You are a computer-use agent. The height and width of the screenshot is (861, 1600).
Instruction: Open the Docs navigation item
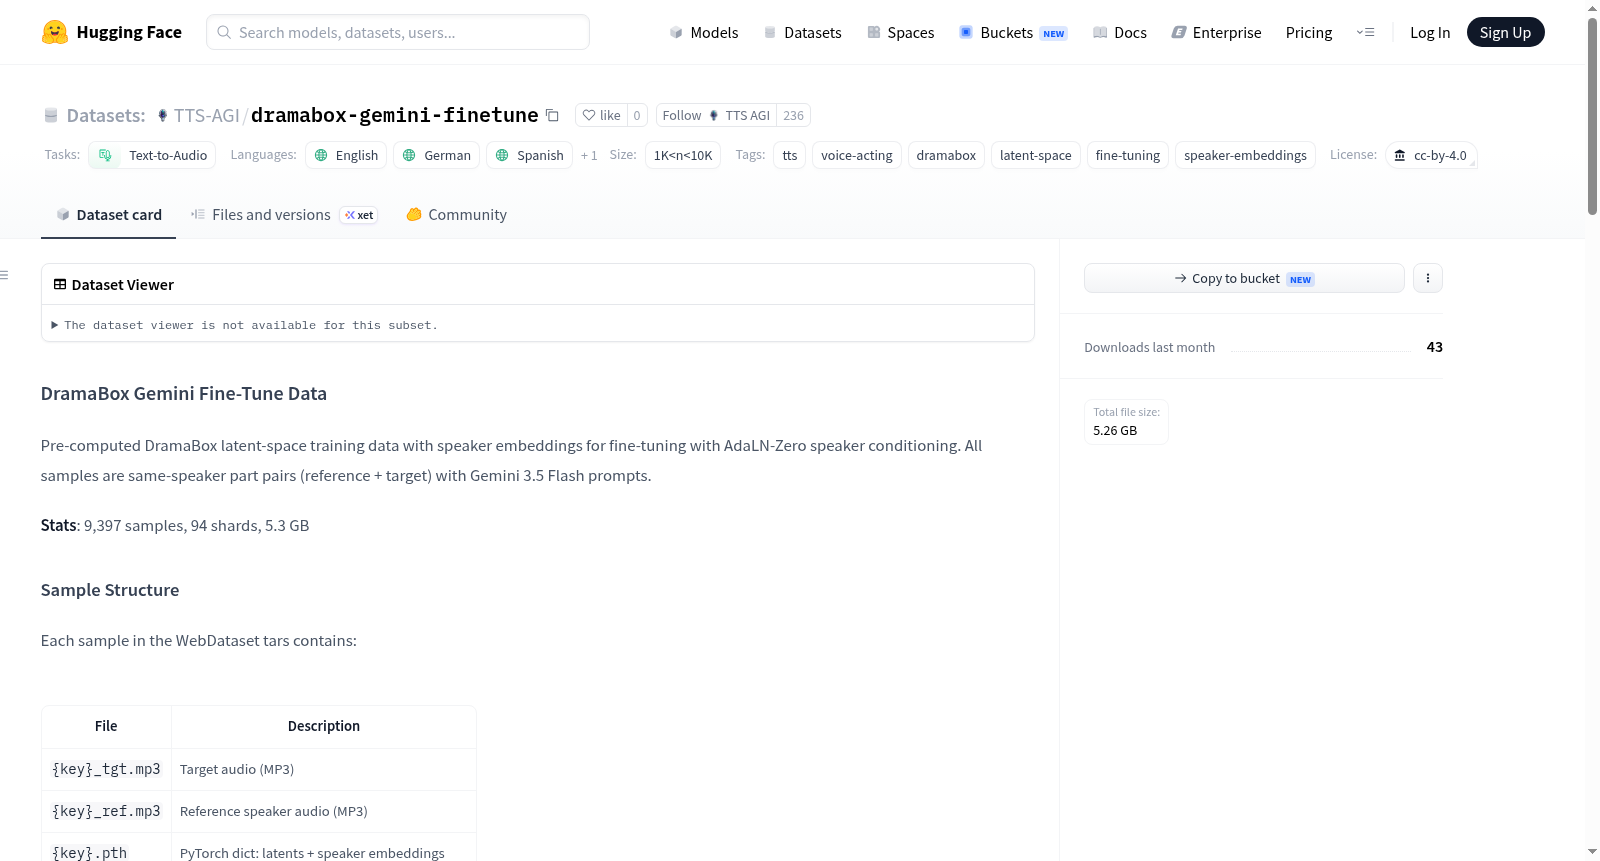click(x=1120, y=32)
